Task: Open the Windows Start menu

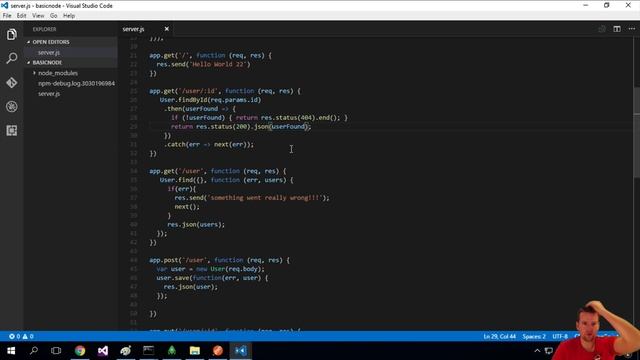Action: tap(11, 351)
